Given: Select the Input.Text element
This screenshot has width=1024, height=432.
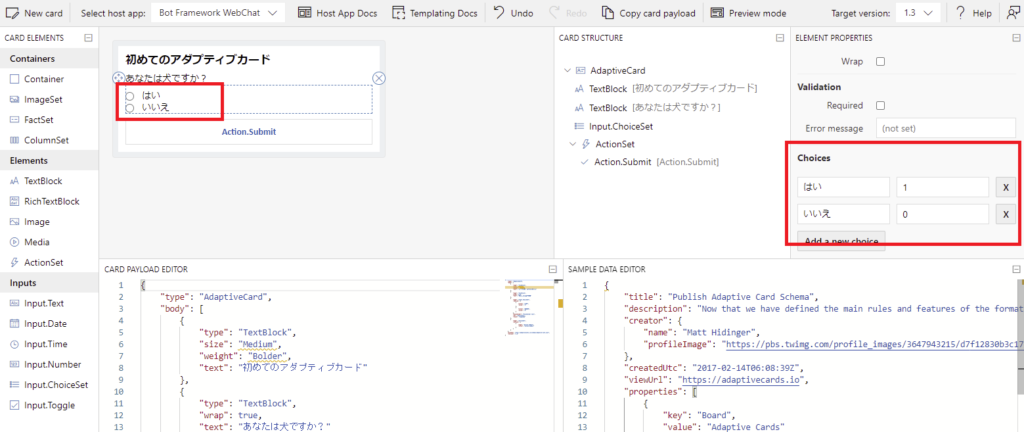Looking at the screenshot, I should tap(44, 303).
